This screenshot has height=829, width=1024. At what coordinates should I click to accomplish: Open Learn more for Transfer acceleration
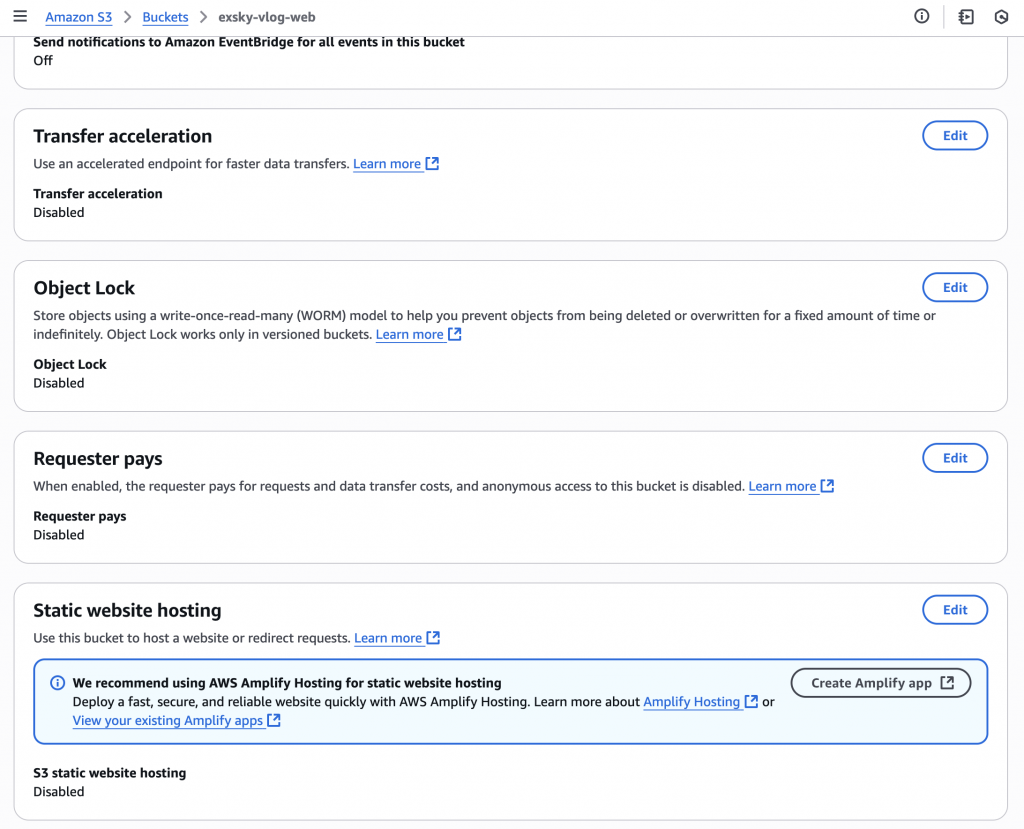pos(387,164)
